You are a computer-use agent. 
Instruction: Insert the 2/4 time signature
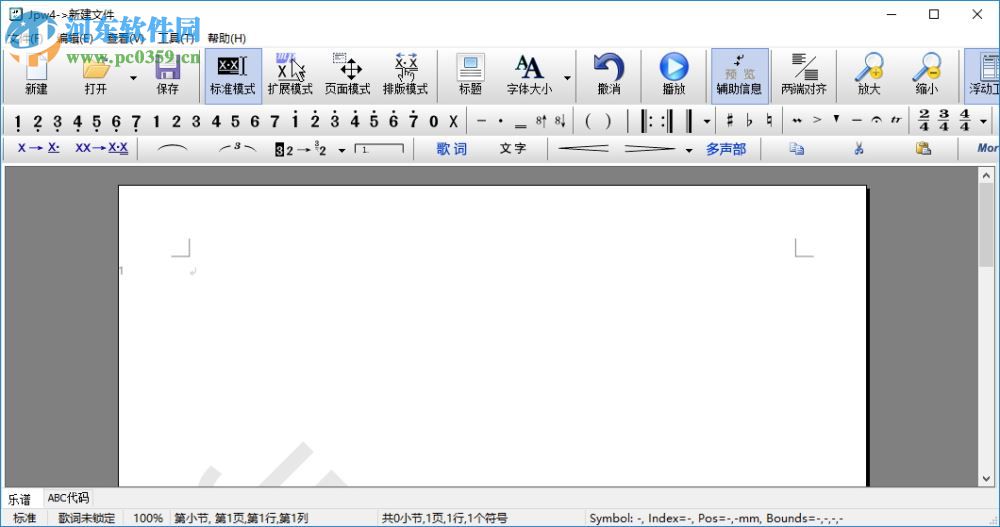point(924,121)
